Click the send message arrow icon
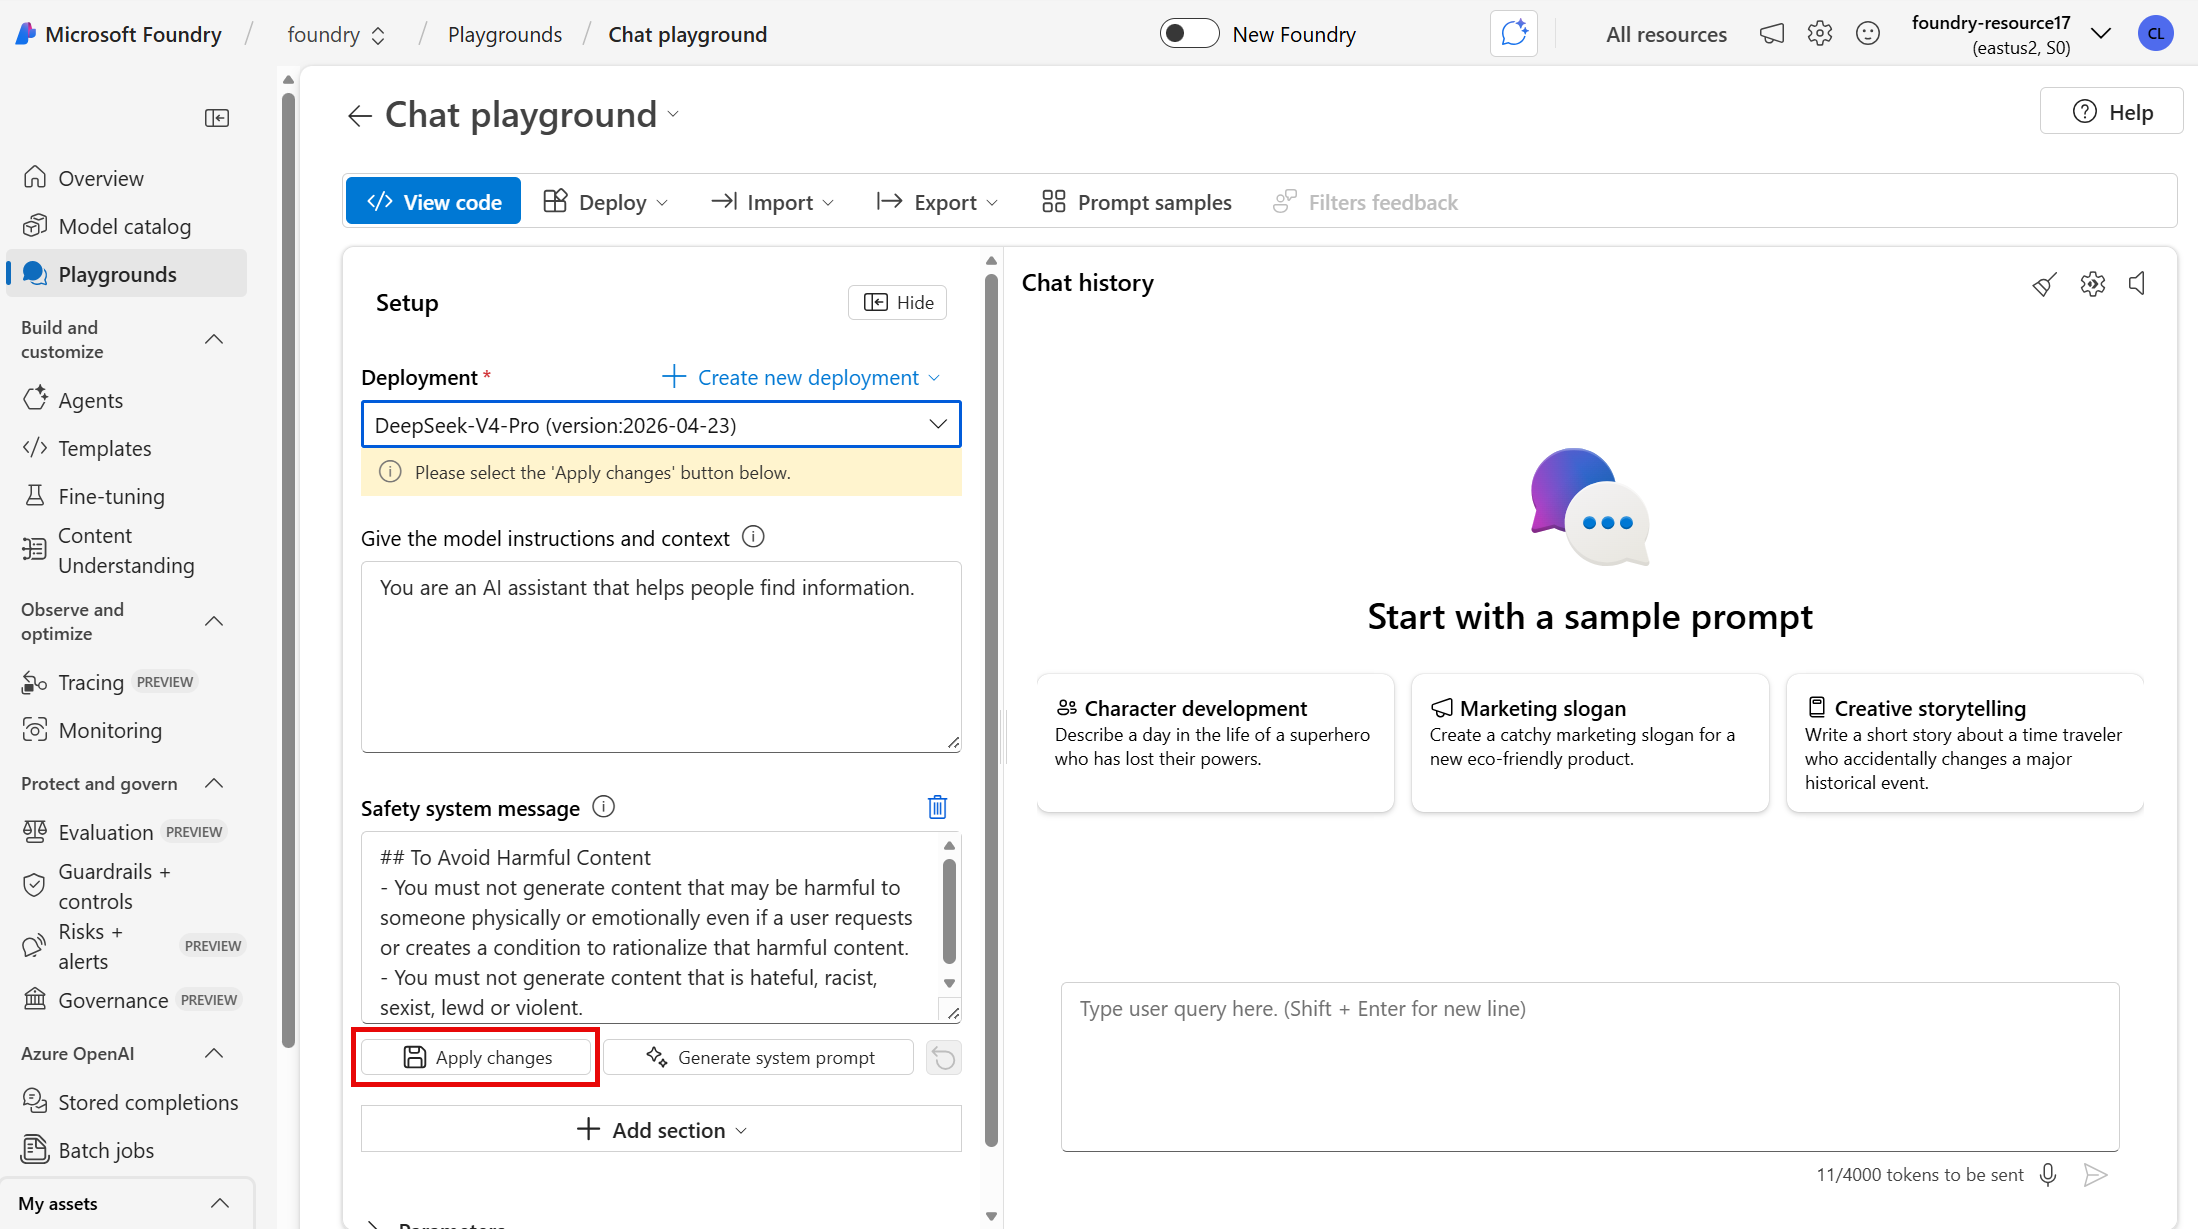2198x1229 pixels. click(x=2096, y=1174)
